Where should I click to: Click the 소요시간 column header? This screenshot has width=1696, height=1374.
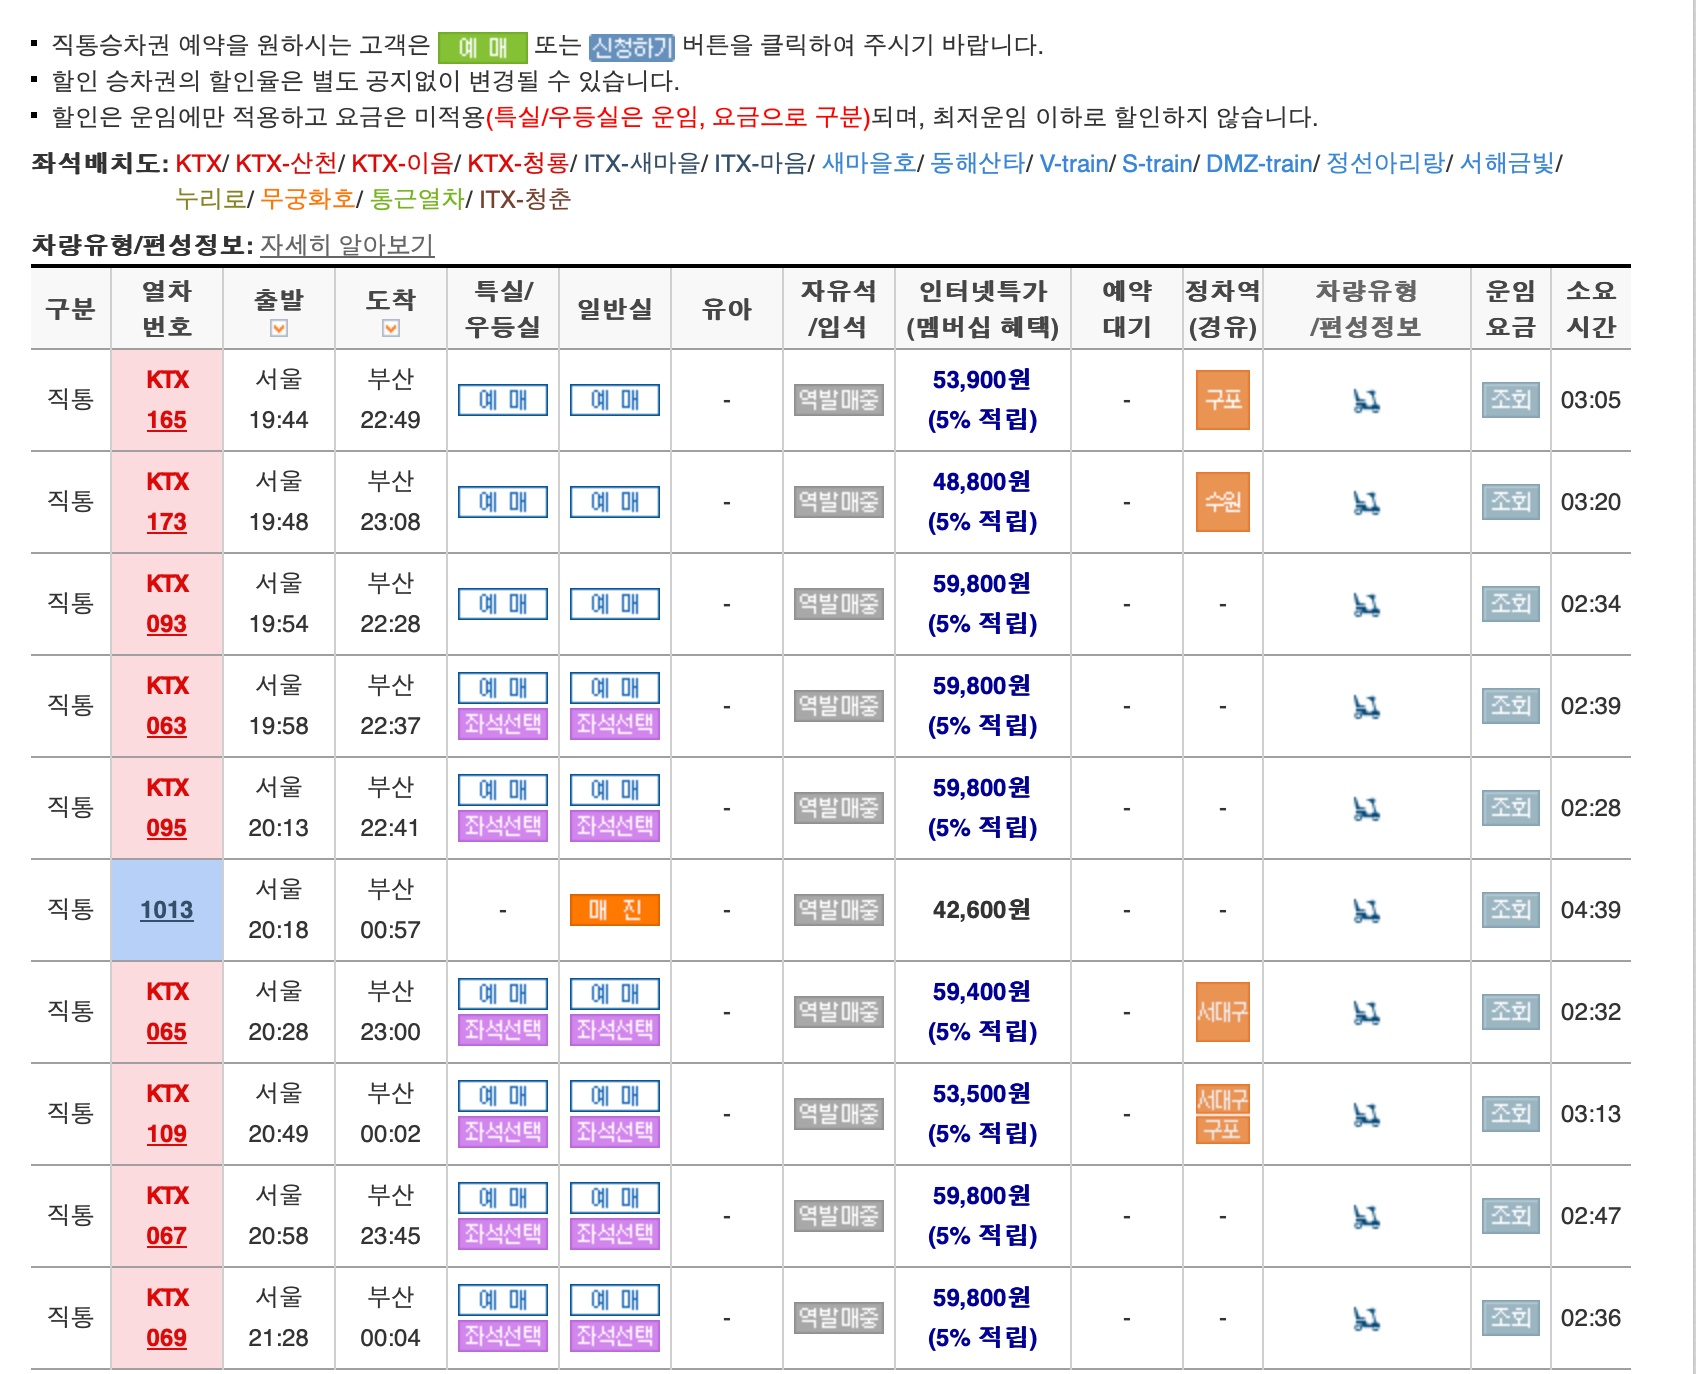coord(1591,309)
